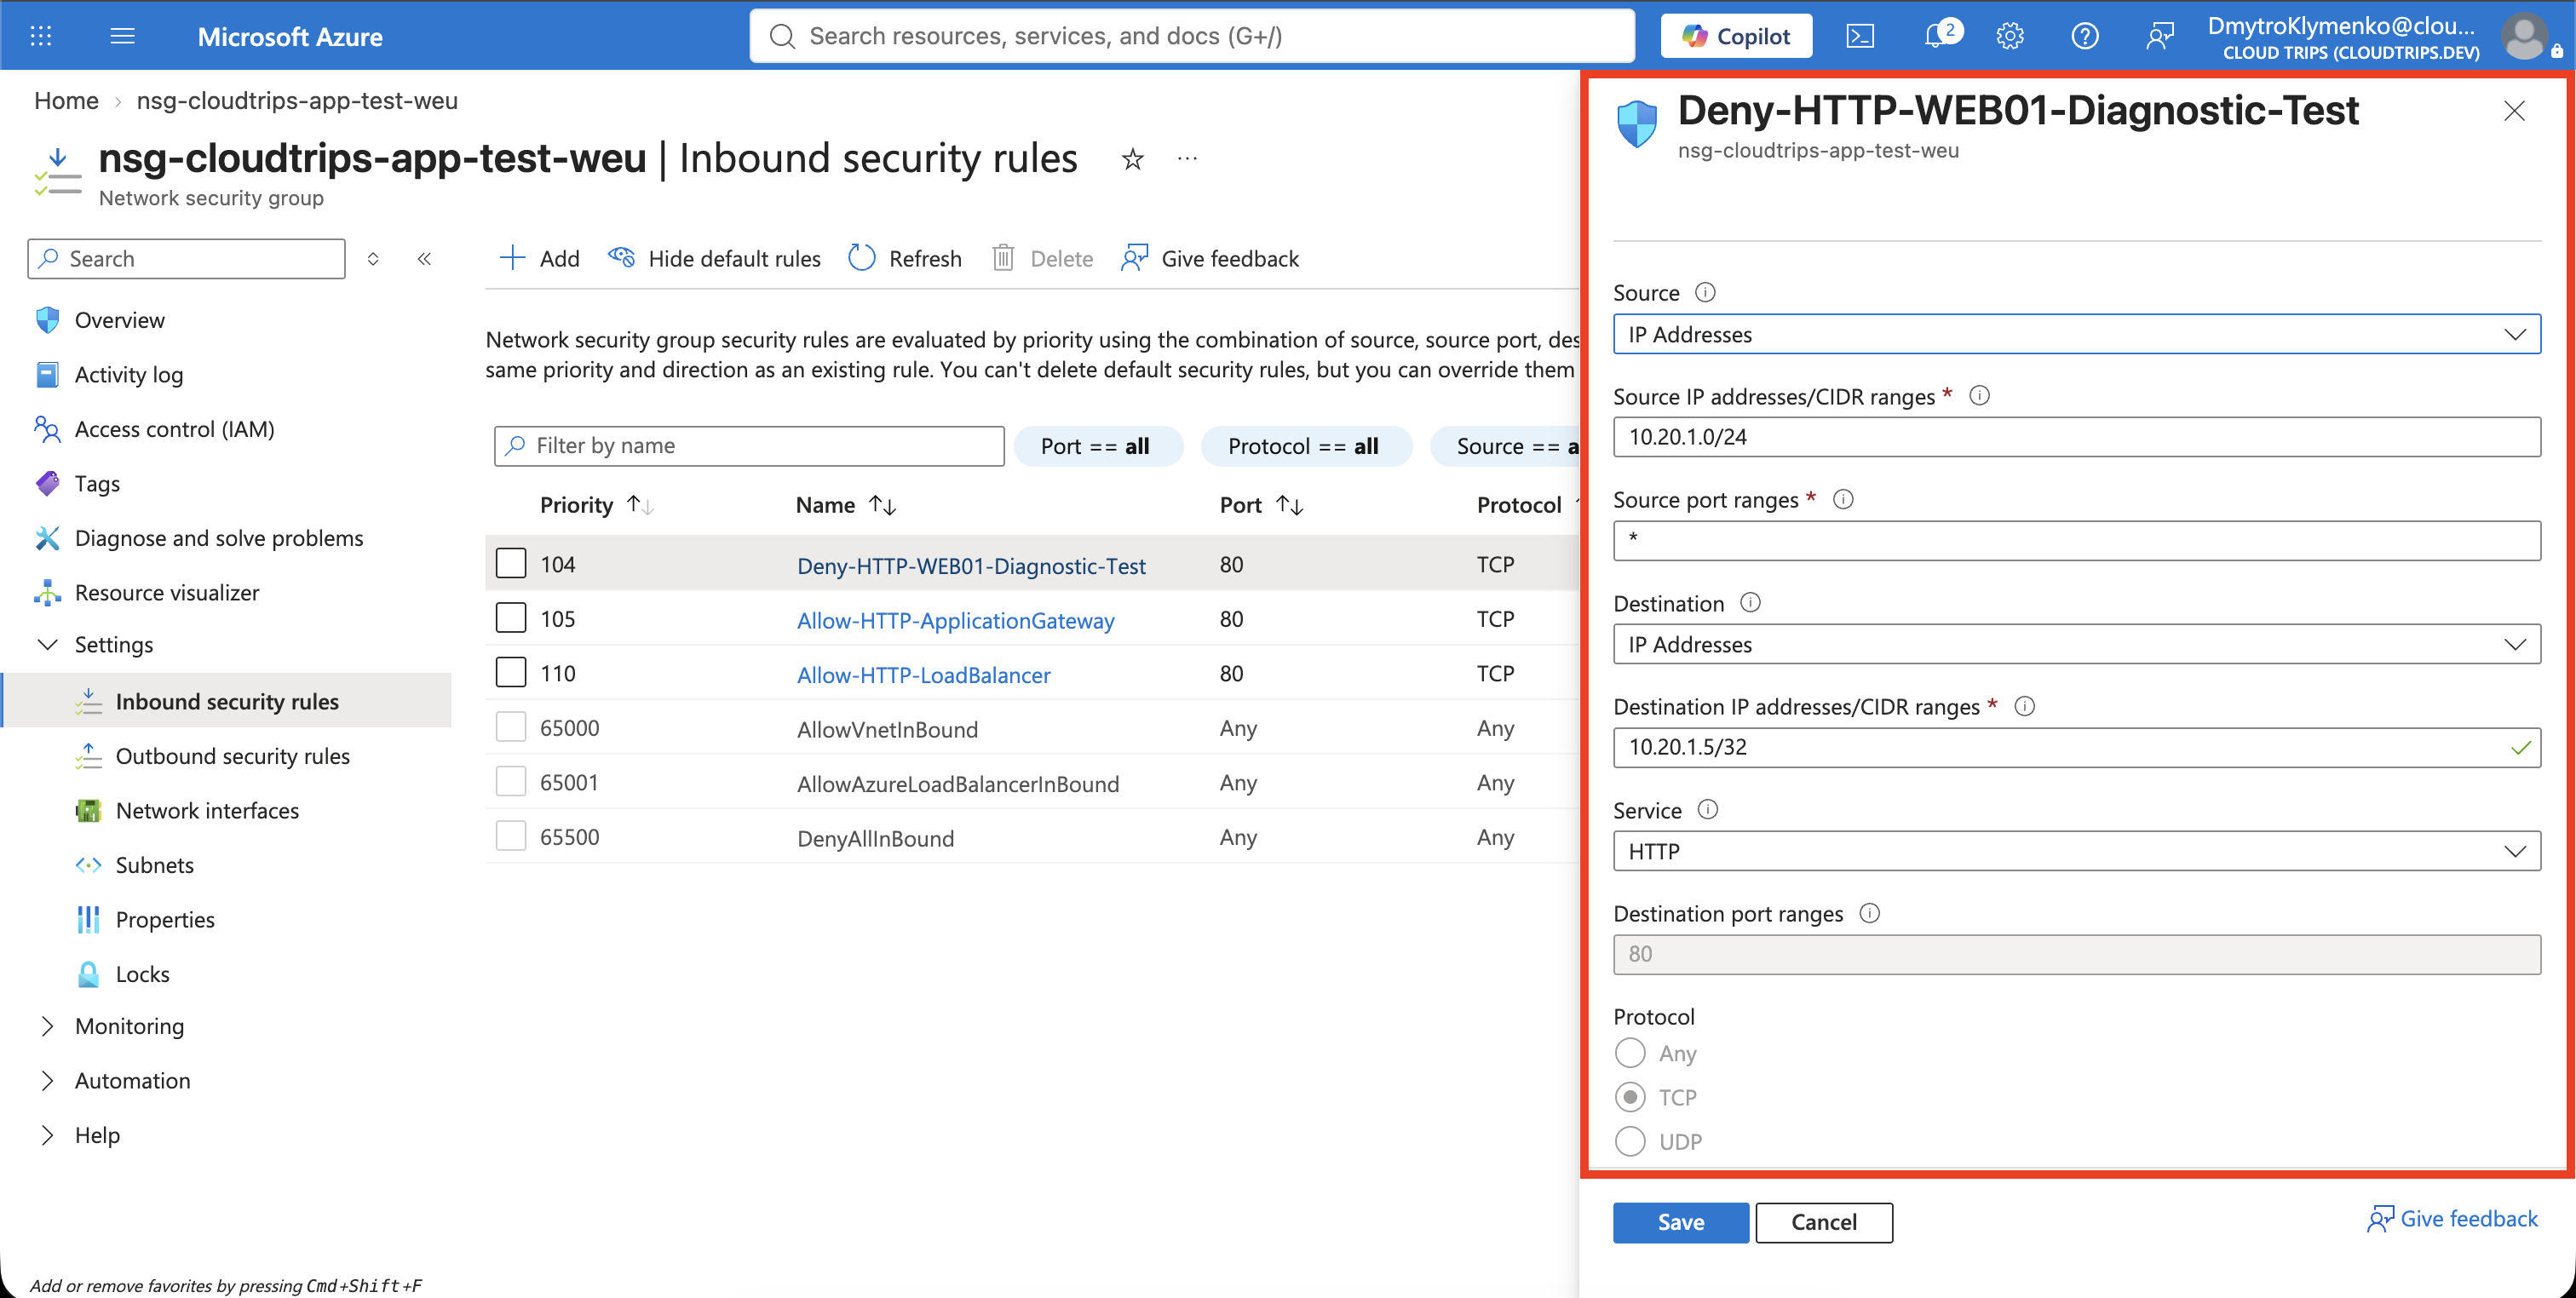Image resolution: width=2576 pixels, height=1298 pixels.
Task: Collapse the Settings section
Action: click(47, 644)
